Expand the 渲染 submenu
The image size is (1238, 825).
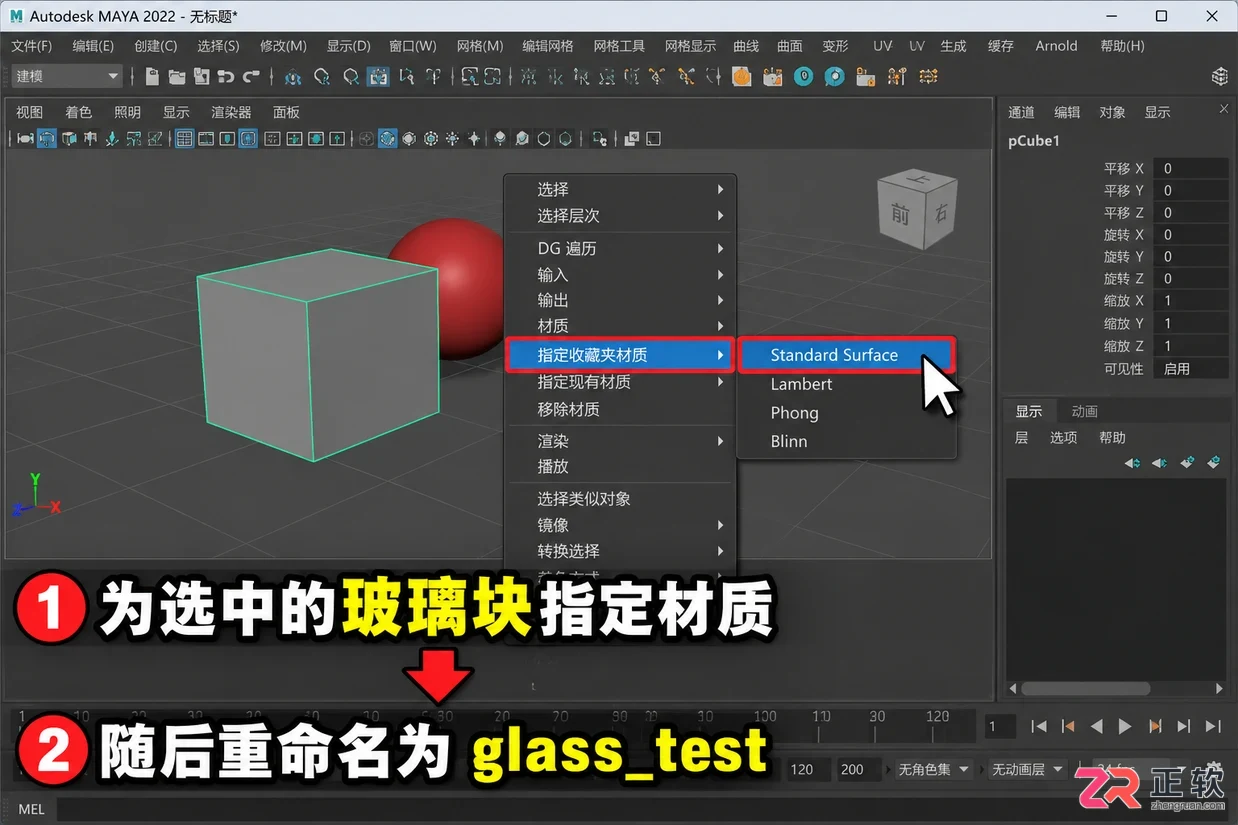coord(621,441)
